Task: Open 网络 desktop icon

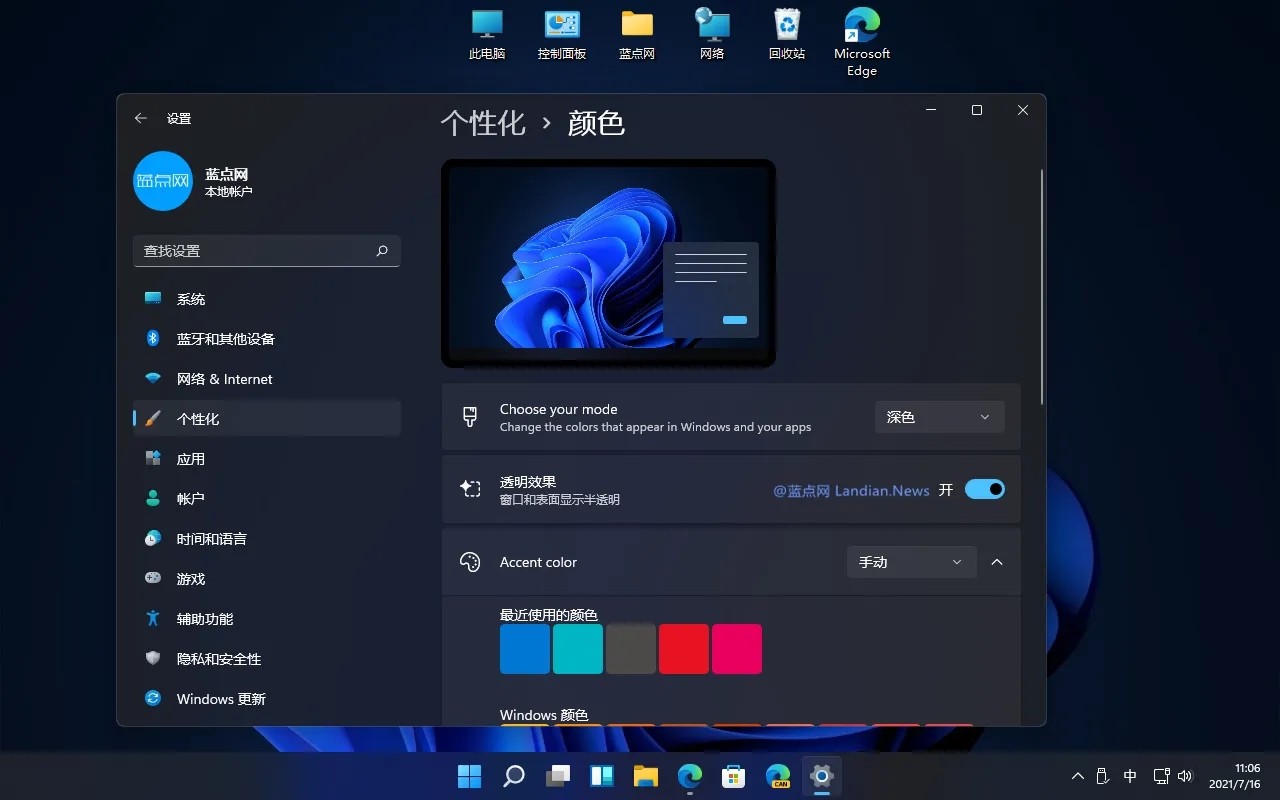Action: (x=712, y=34)
